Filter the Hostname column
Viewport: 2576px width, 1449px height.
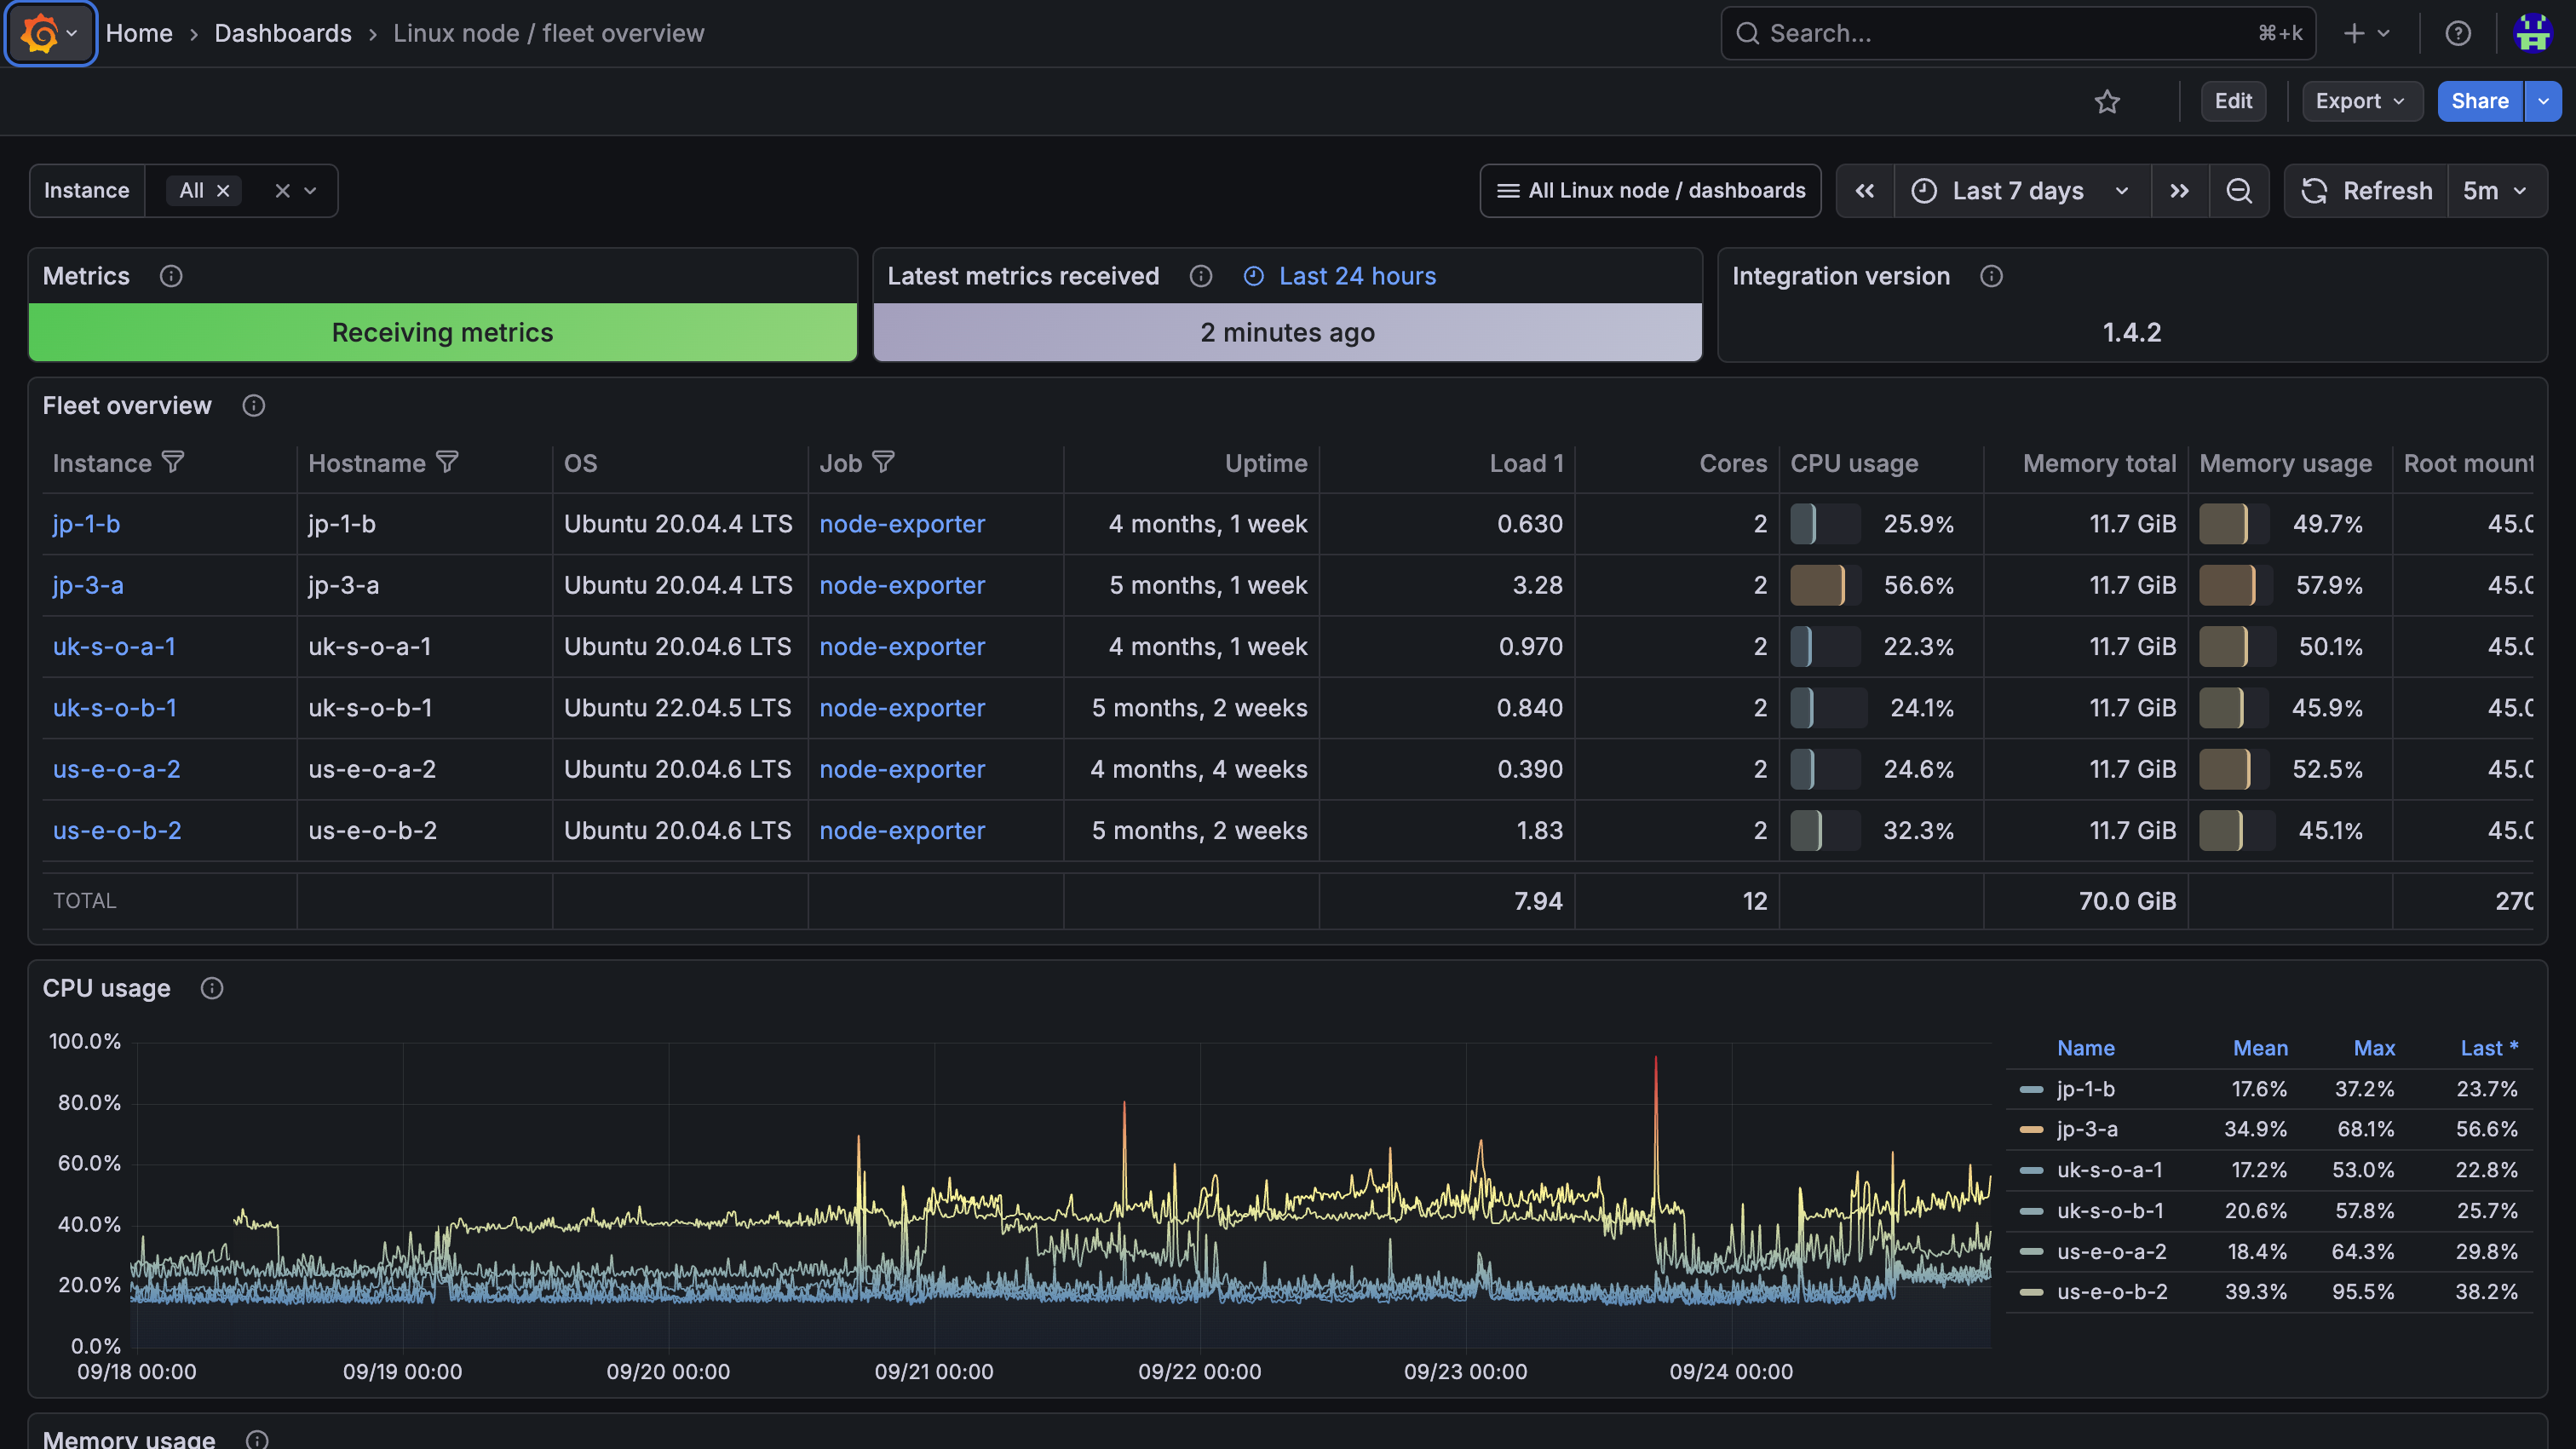pos(447,462)
